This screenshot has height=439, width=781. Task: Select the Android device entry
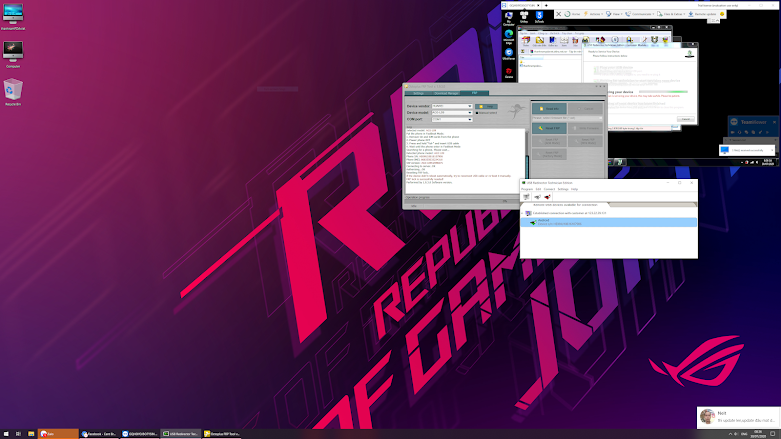(x=609, y=222)
